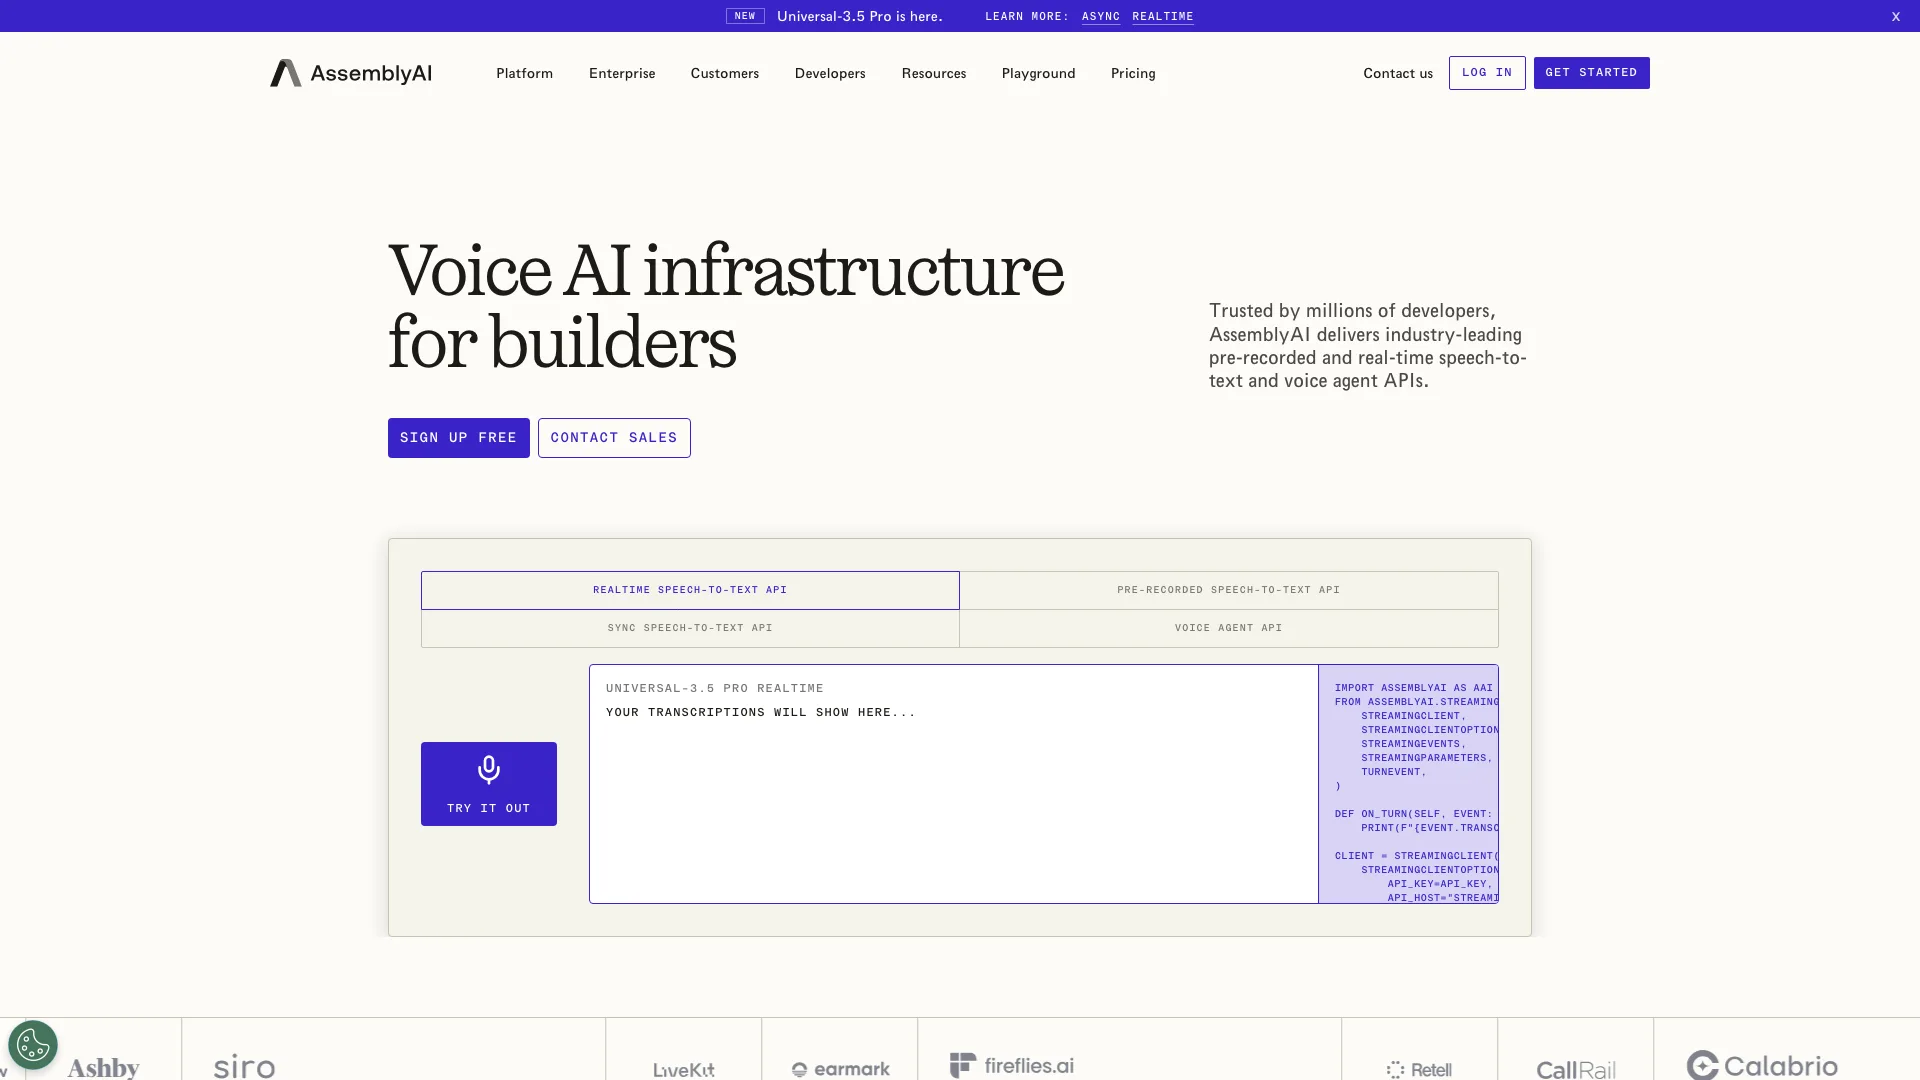
Task: Select the Voice Agent API tab
Action: pyautogui.click(x=1229, y=628)
